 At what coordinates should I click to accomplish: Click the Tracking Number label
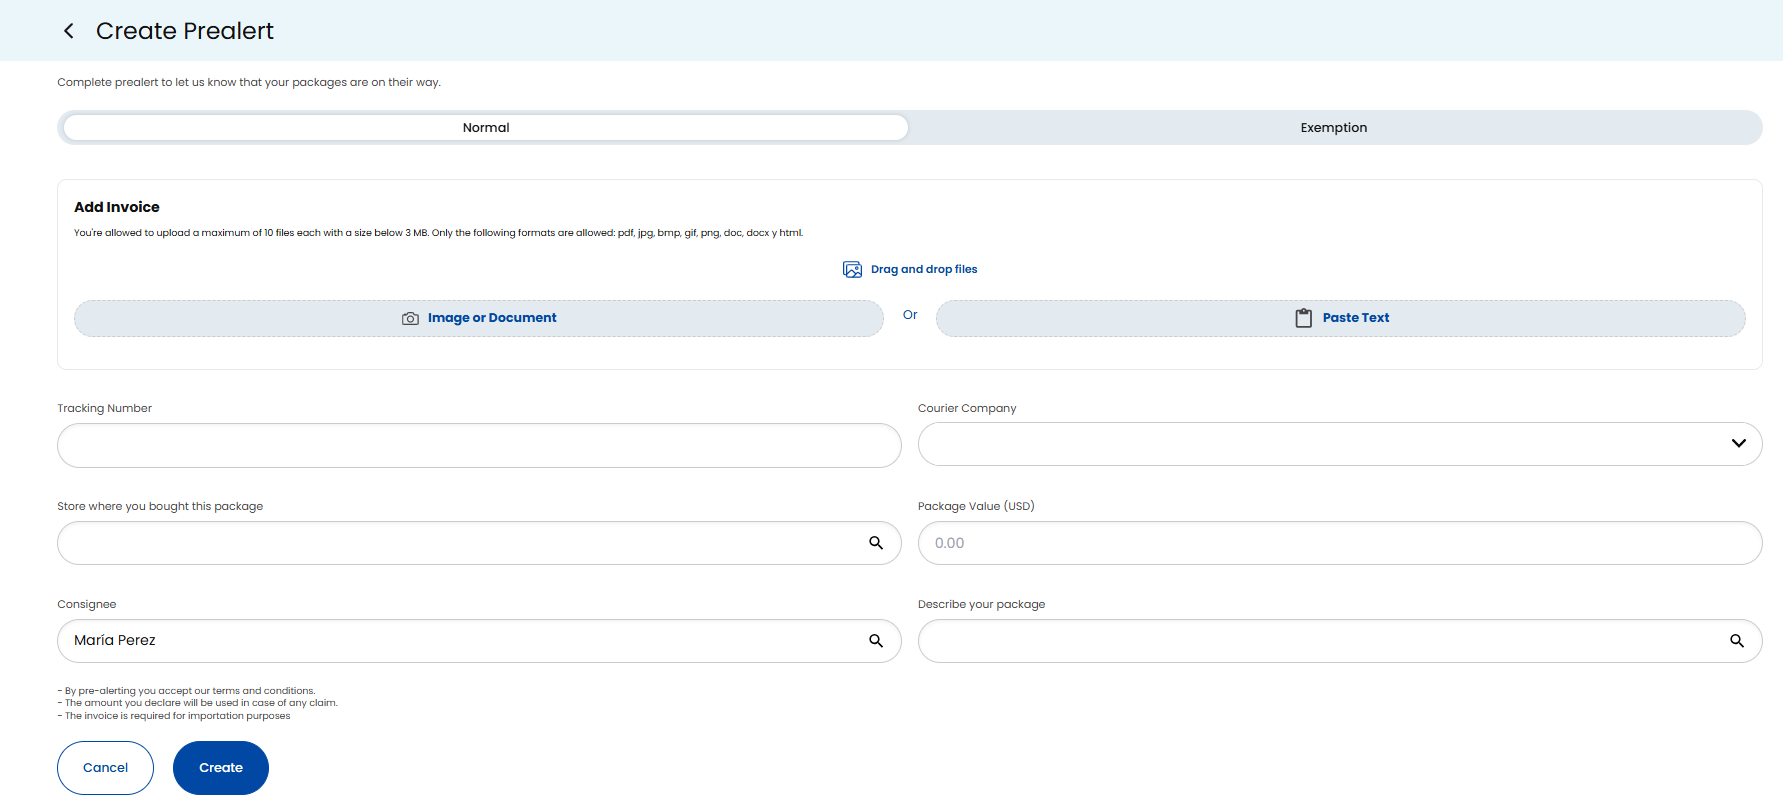[104, 408]
